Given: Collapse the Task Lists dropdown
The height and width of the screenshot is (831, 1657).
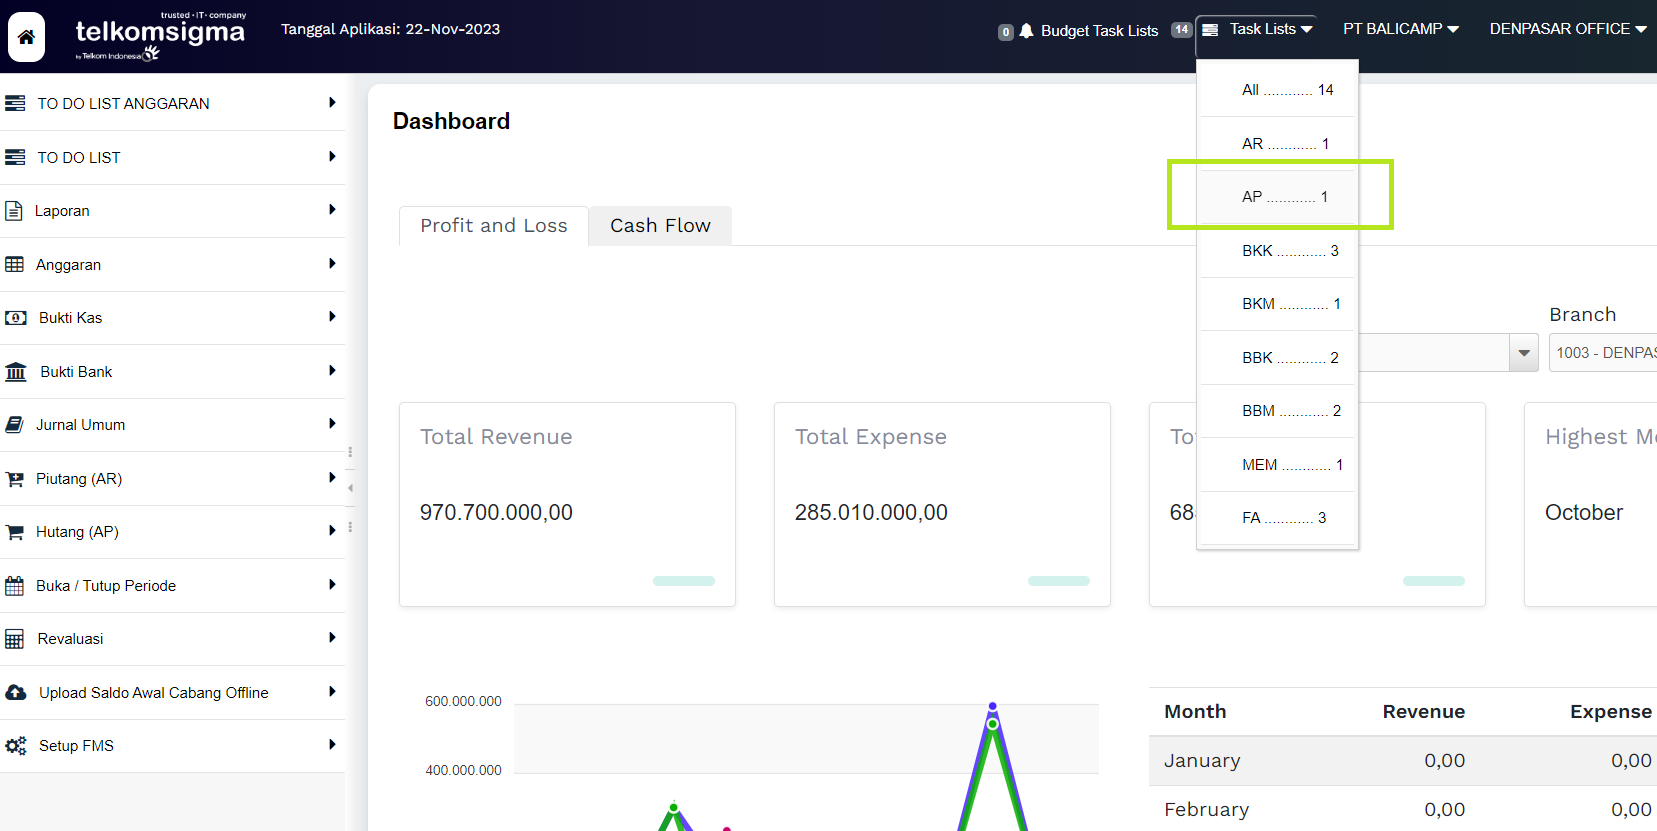Looking at the screenshot, I should click(x=1258, y=29).
